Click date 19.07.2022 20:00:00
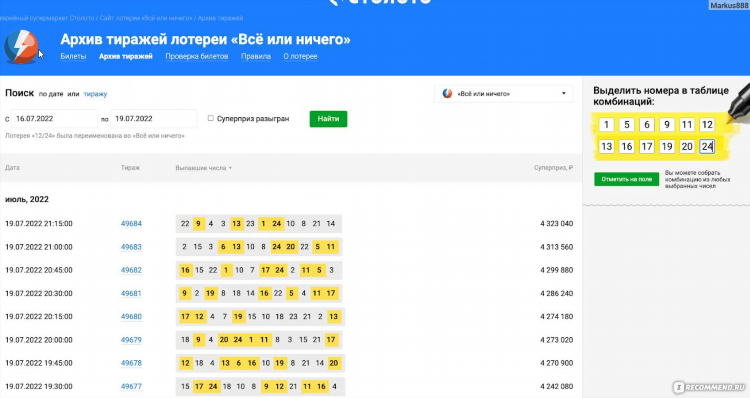 39,340
